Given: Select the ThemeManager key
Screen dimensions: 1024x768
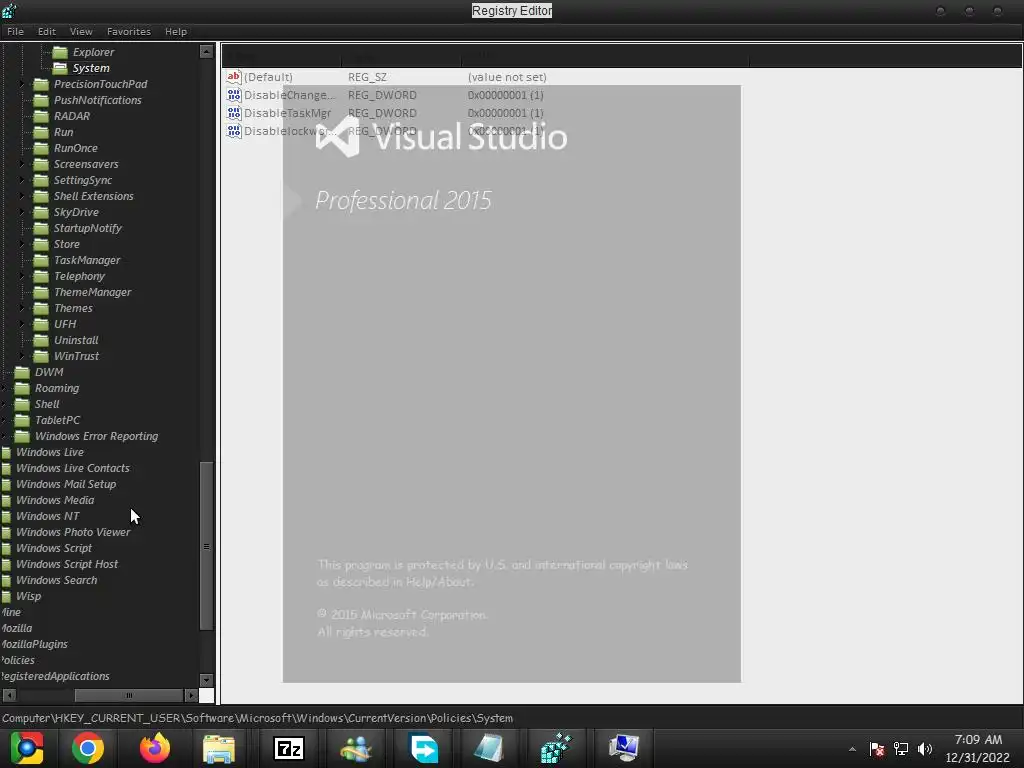Looking at the screenshot, I should click(92, 292).
